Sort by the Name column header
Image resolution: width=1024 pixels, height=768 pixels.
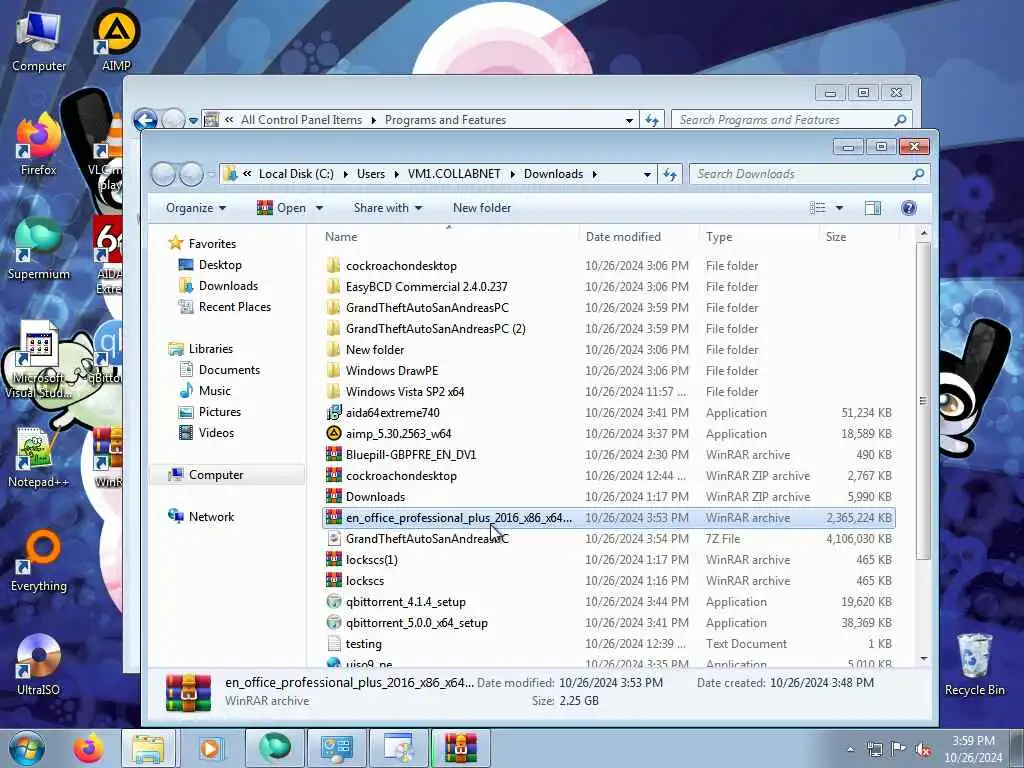coord(448,236)
